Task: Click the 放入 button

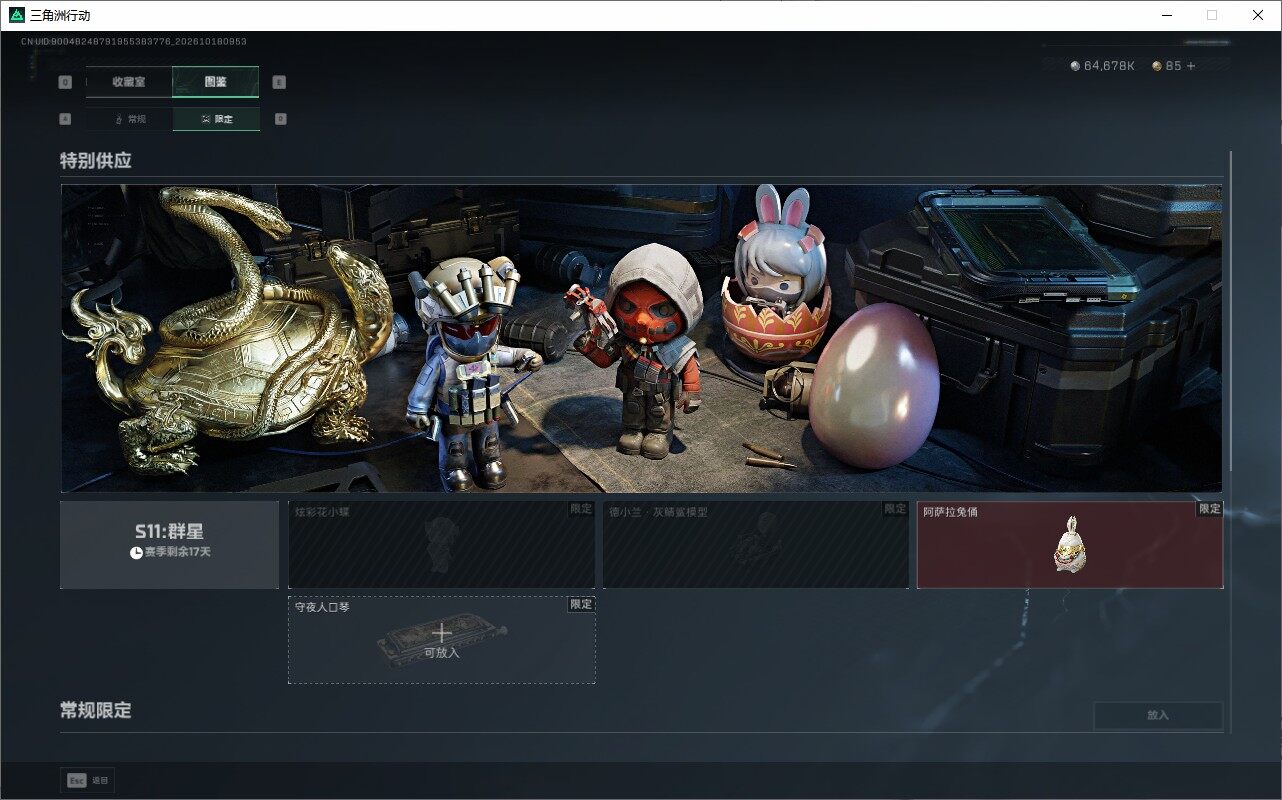Action: click(1158, 715)
